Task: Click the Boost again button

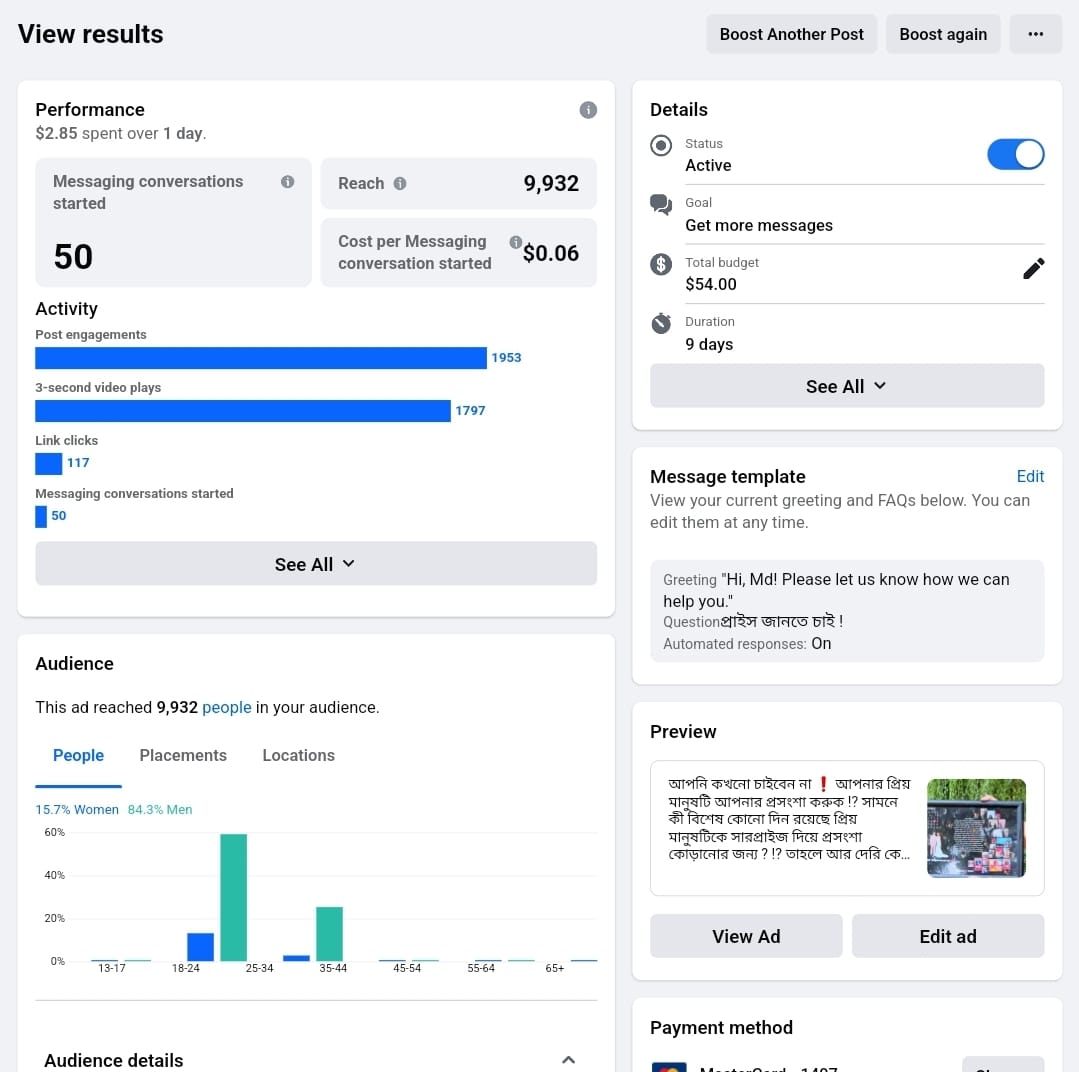Action: coord(943,34)
